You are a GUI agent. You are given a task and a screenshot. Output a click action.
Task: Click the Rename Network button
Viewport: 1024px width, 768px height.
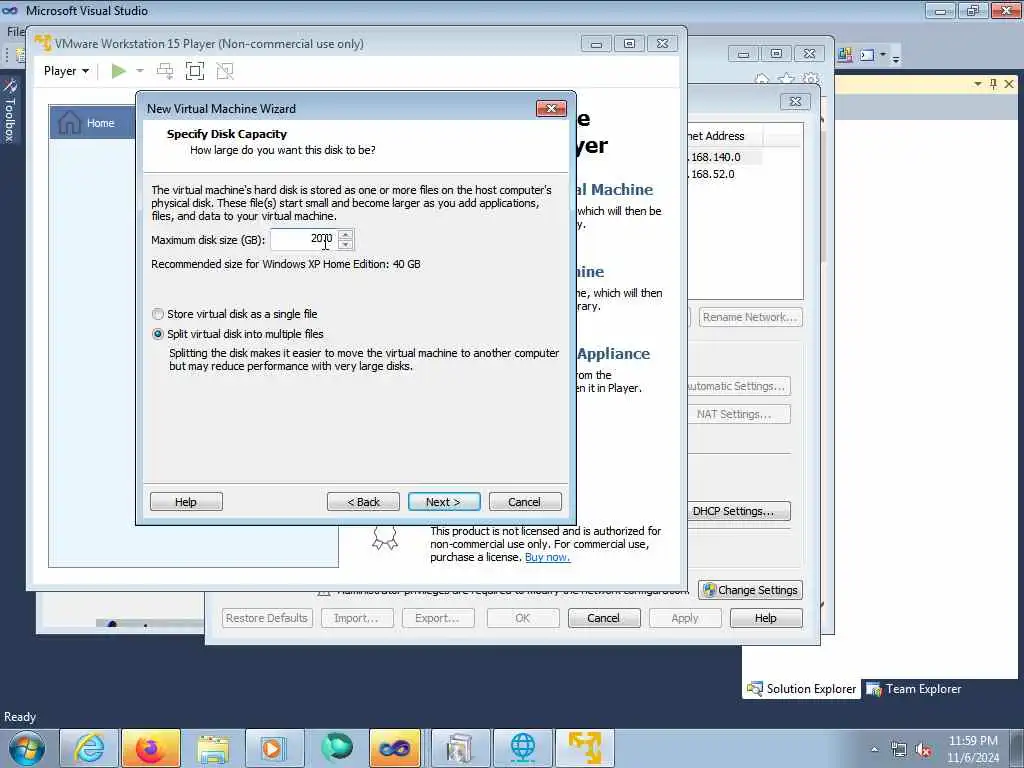click(750, 317)
